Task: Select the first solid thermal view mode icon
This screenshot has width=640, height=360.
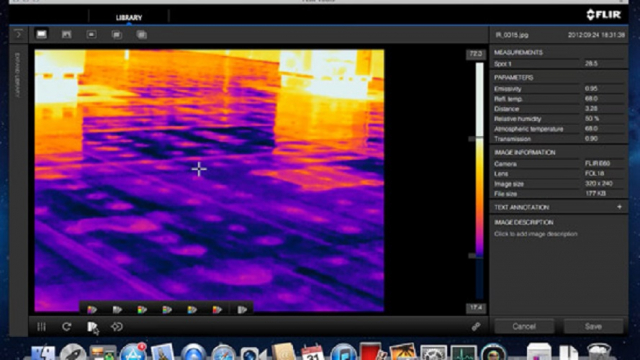Action: pos(41,34)
